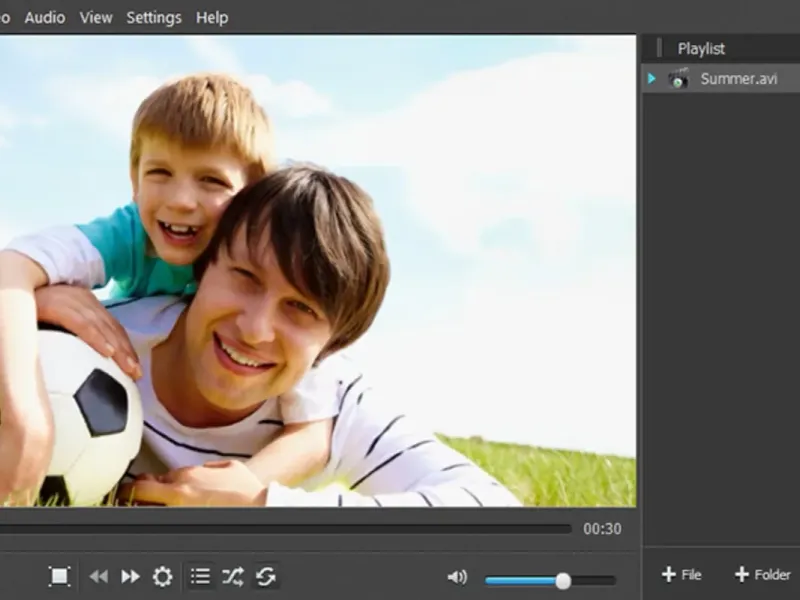The width and height of the screenshot is (800, 600).
Task: Open the Settings menu
Action: pos(154,17)
